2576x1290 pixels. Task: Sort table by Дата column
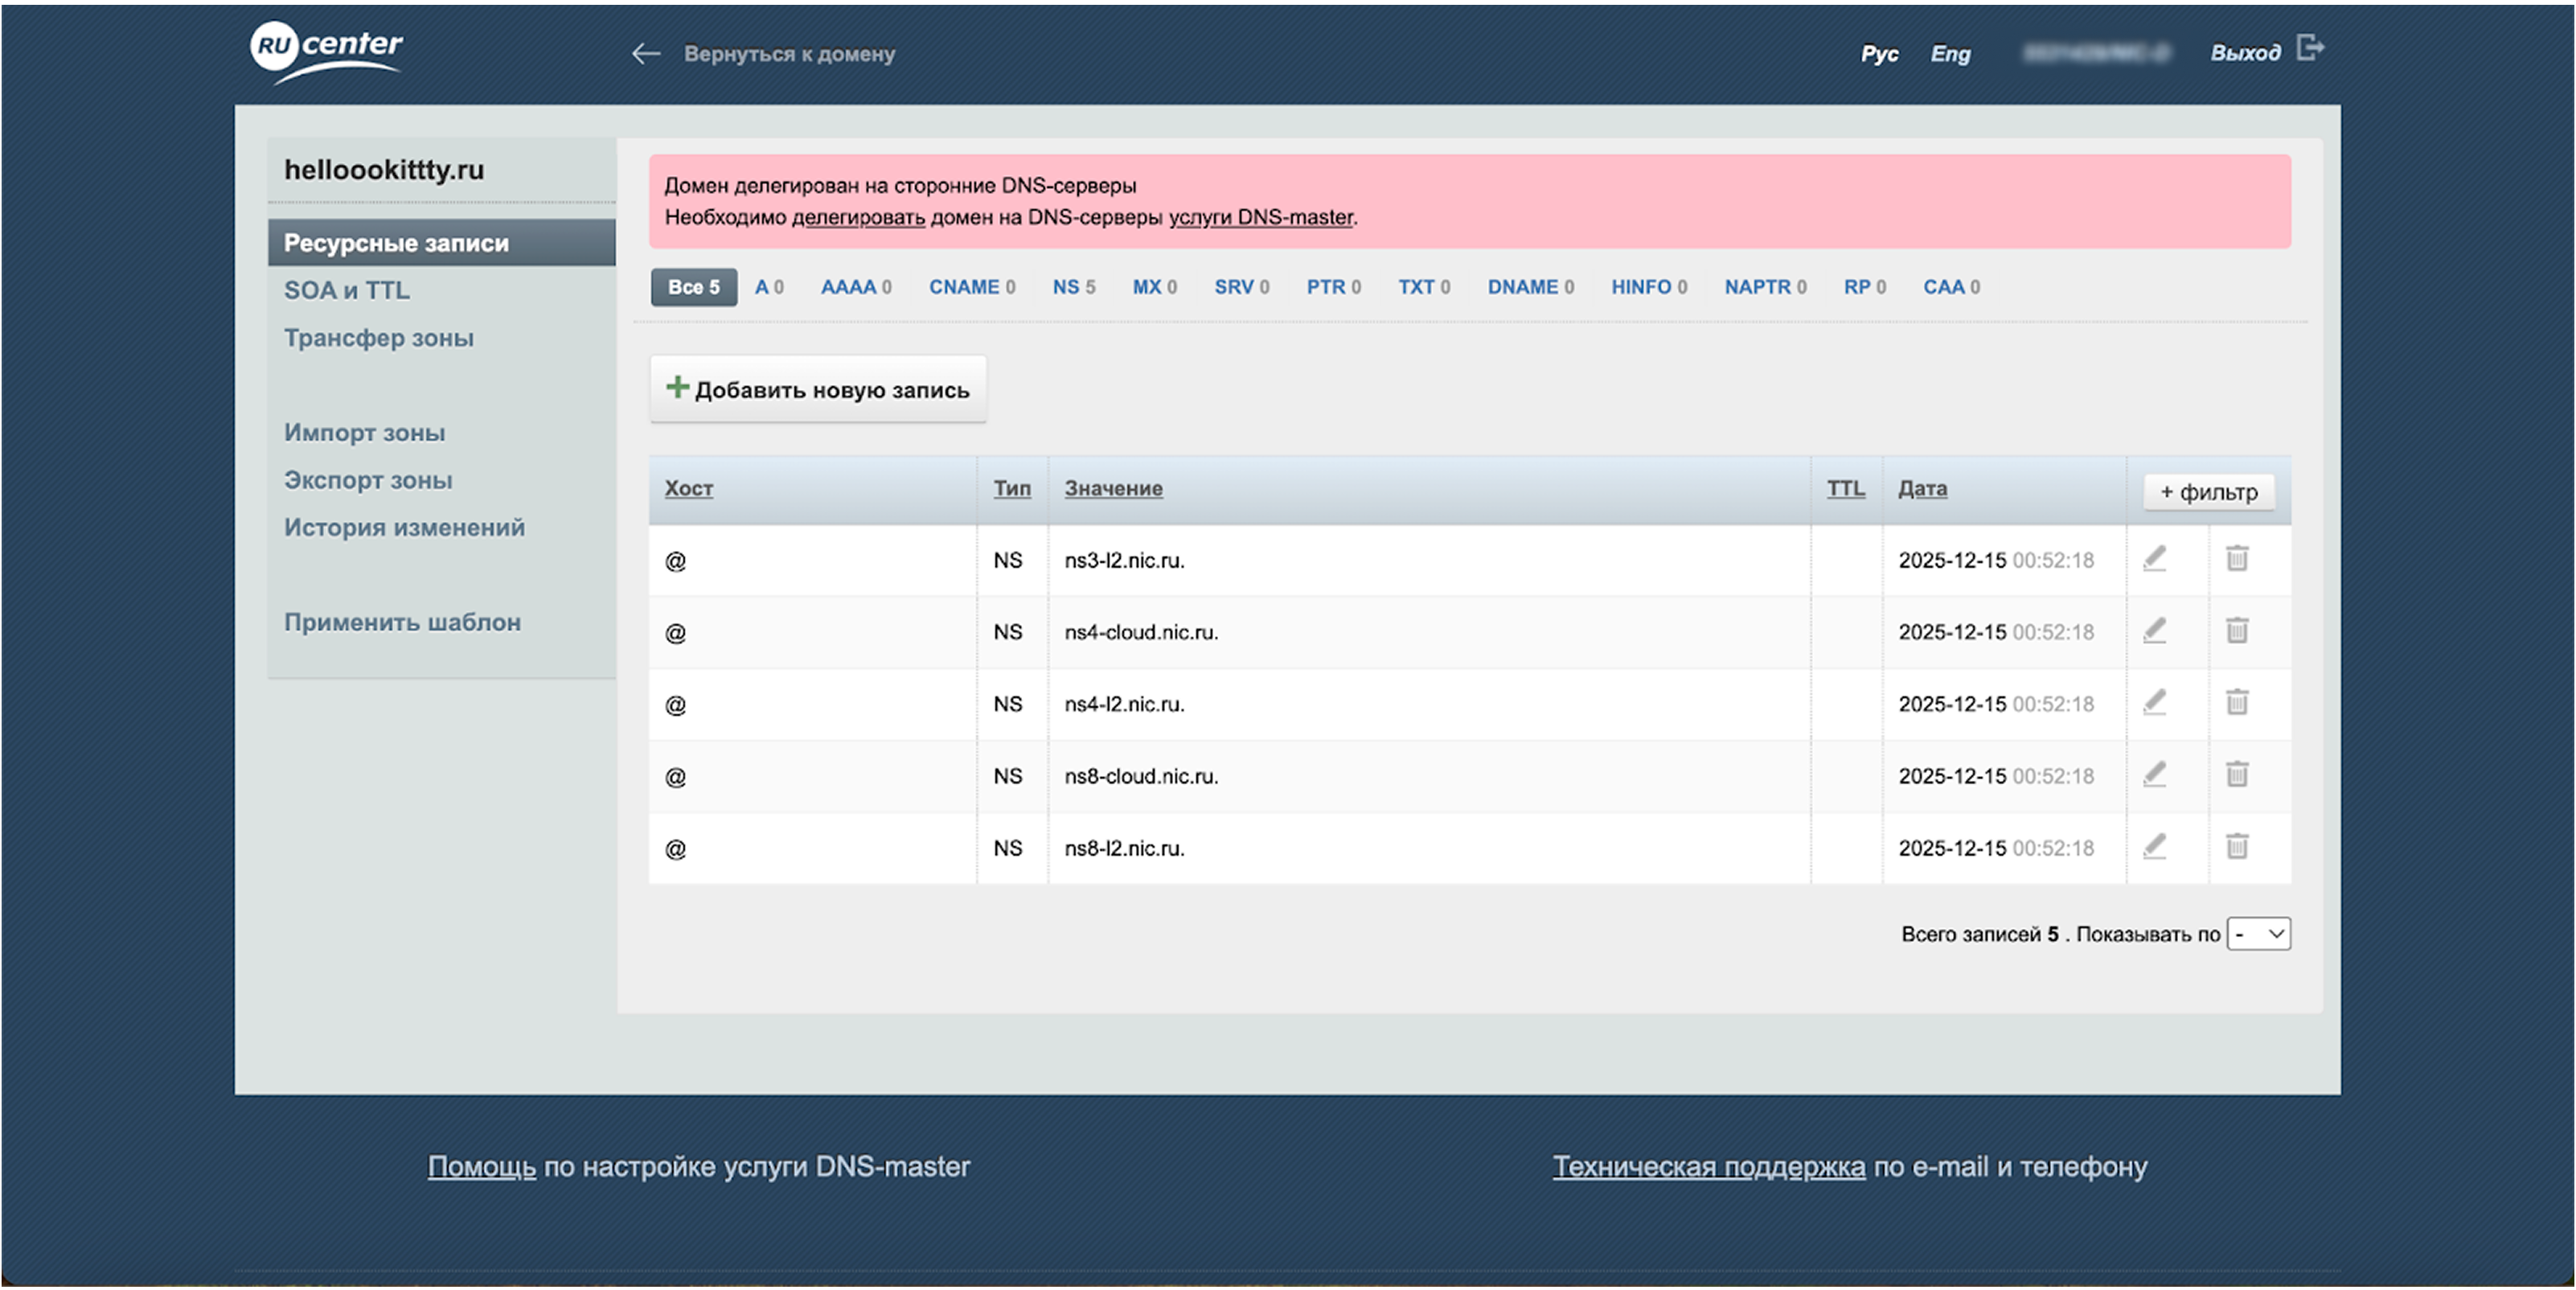pos(1922,488)
